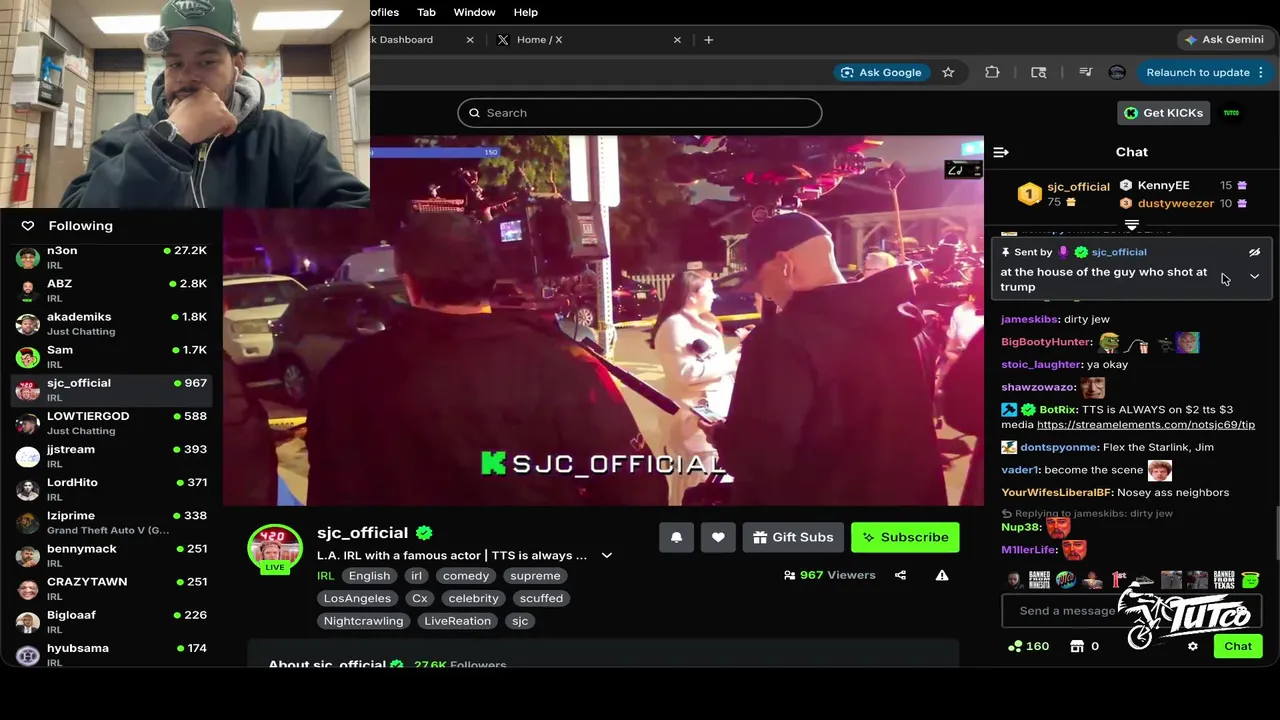
Task: Open the TUTCO profile avatar menu
Action: 1232,113
